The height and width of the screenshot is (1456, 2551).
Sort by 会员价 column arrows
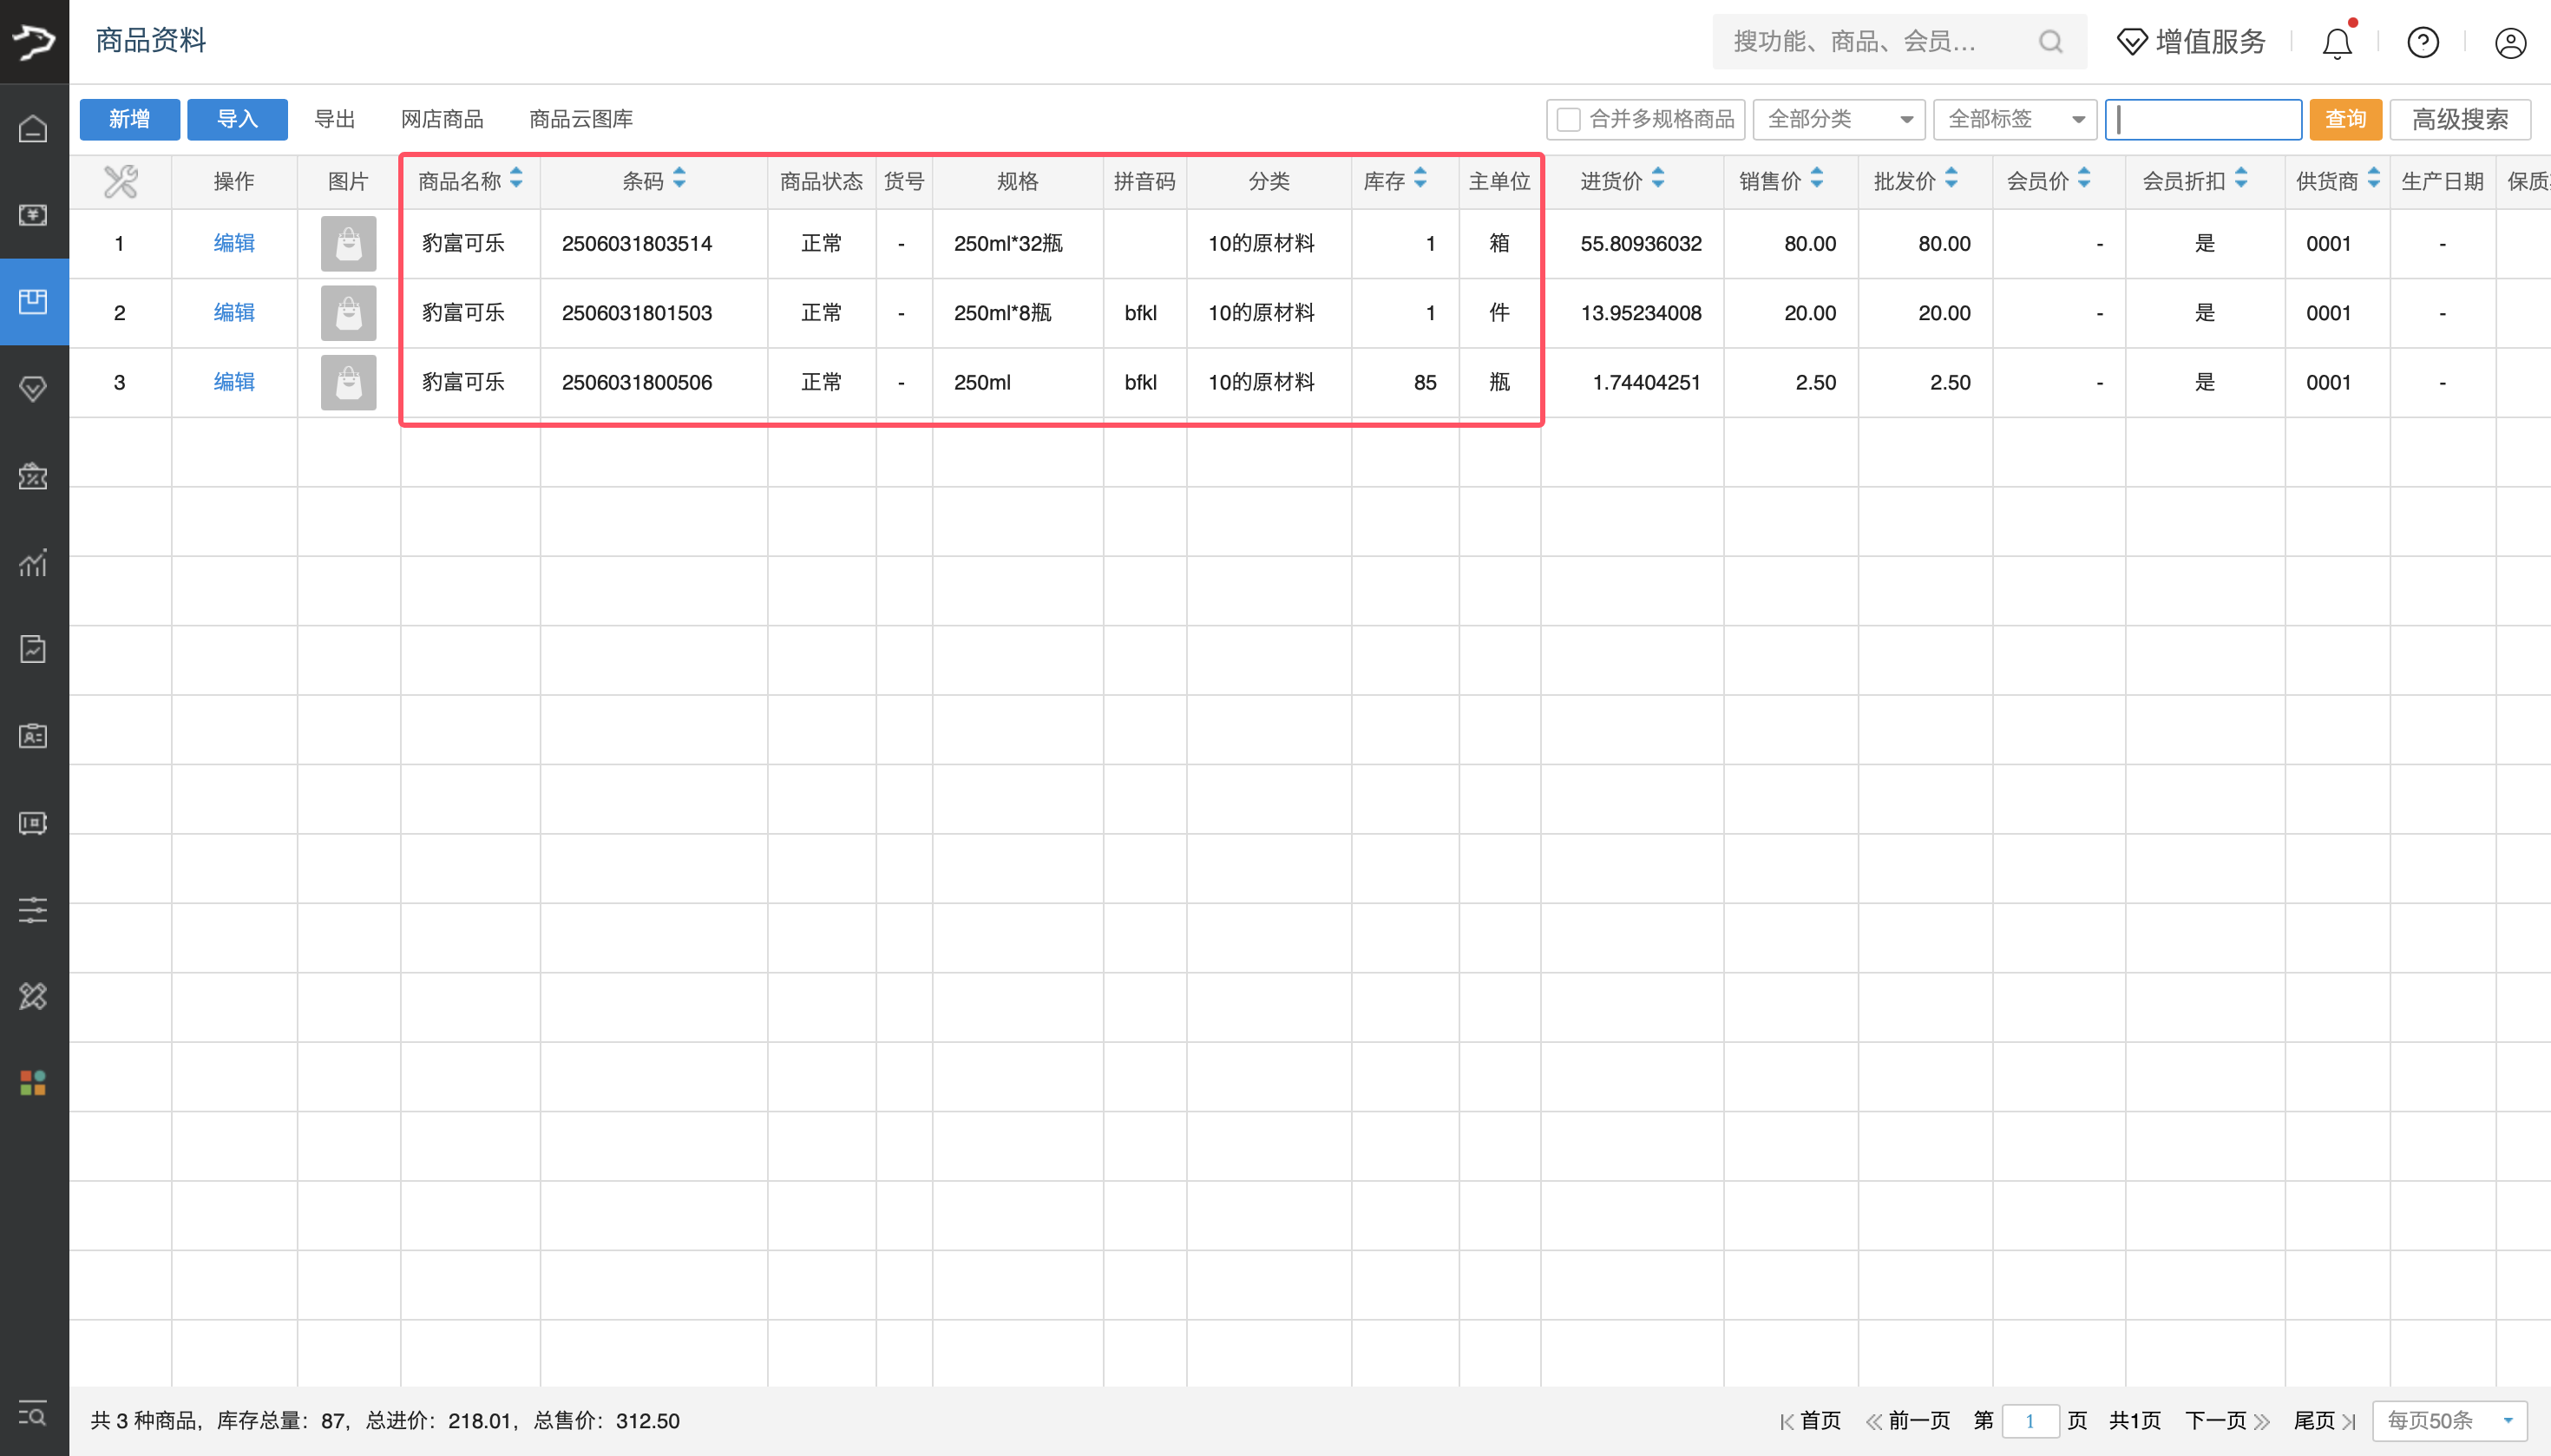[x=2084, y=178]
